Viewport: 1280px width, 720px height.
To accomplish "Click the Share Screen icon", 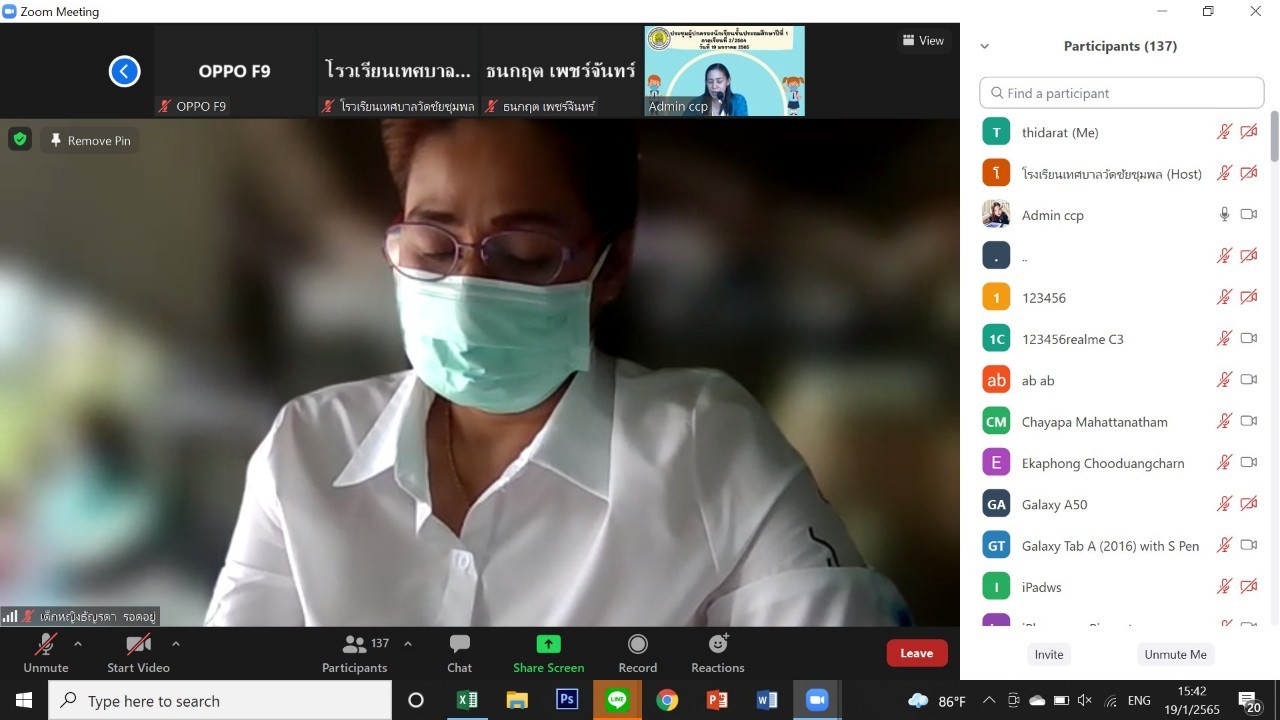I will 548,645.
